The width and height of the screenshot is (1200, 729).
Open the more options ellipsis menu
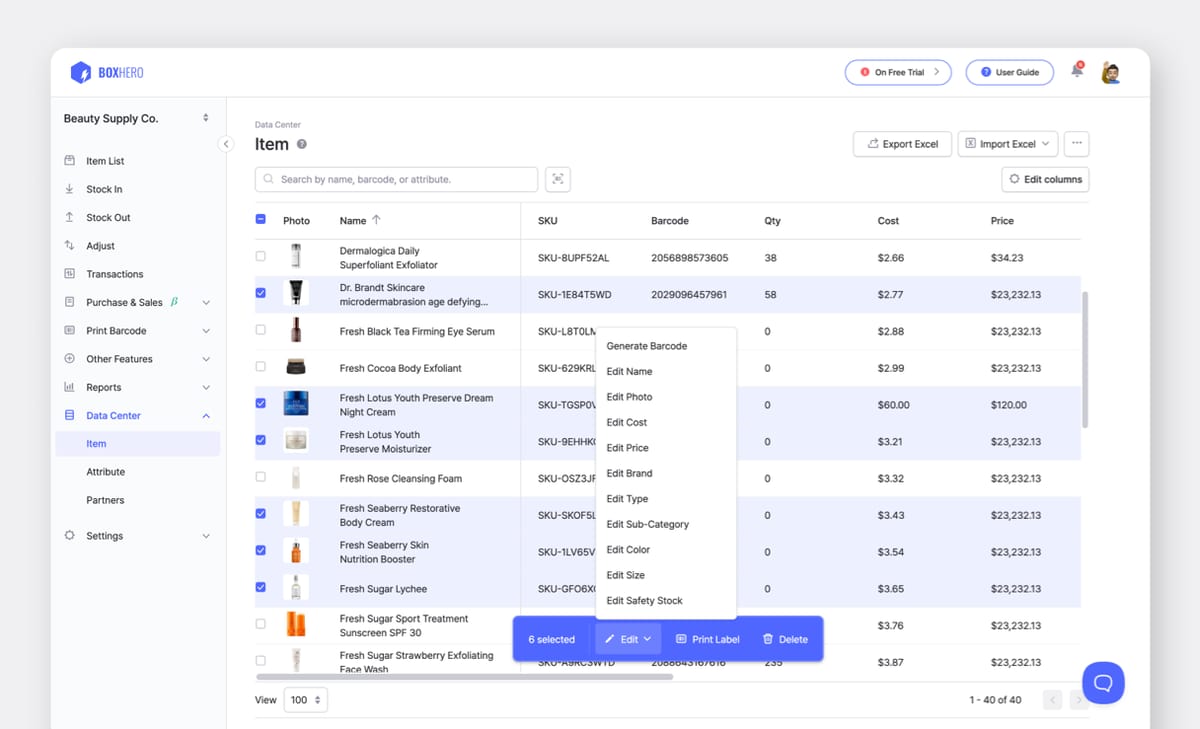click(x=1077, y=143)
